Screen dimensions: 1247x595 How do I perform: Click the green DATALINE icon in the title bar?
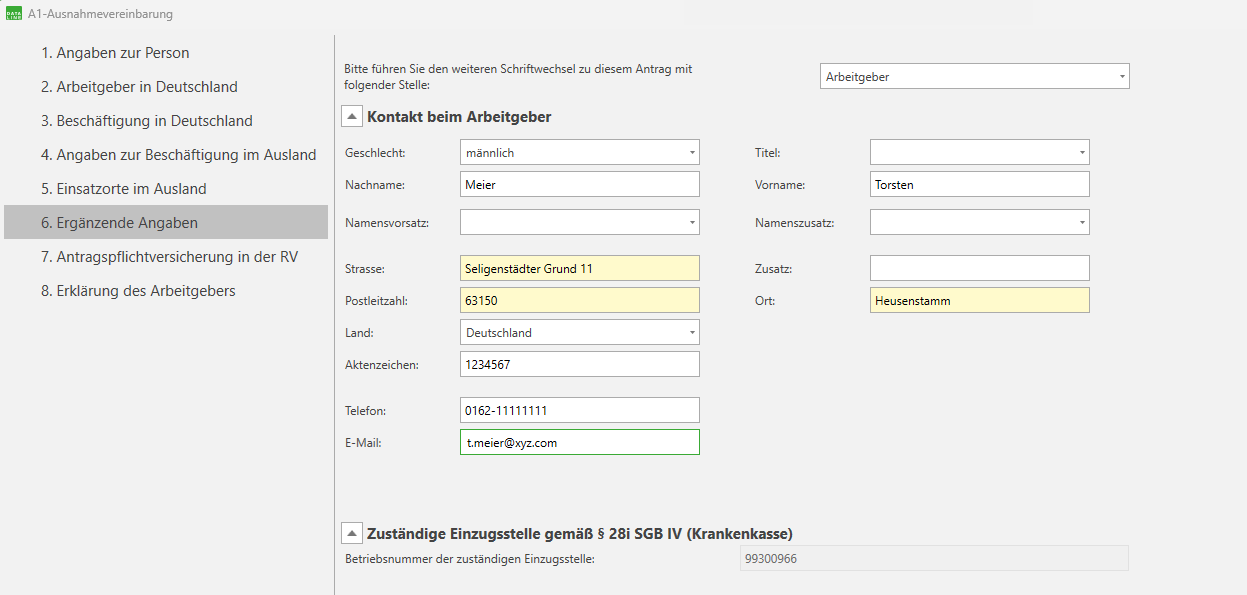coord(14,13)
